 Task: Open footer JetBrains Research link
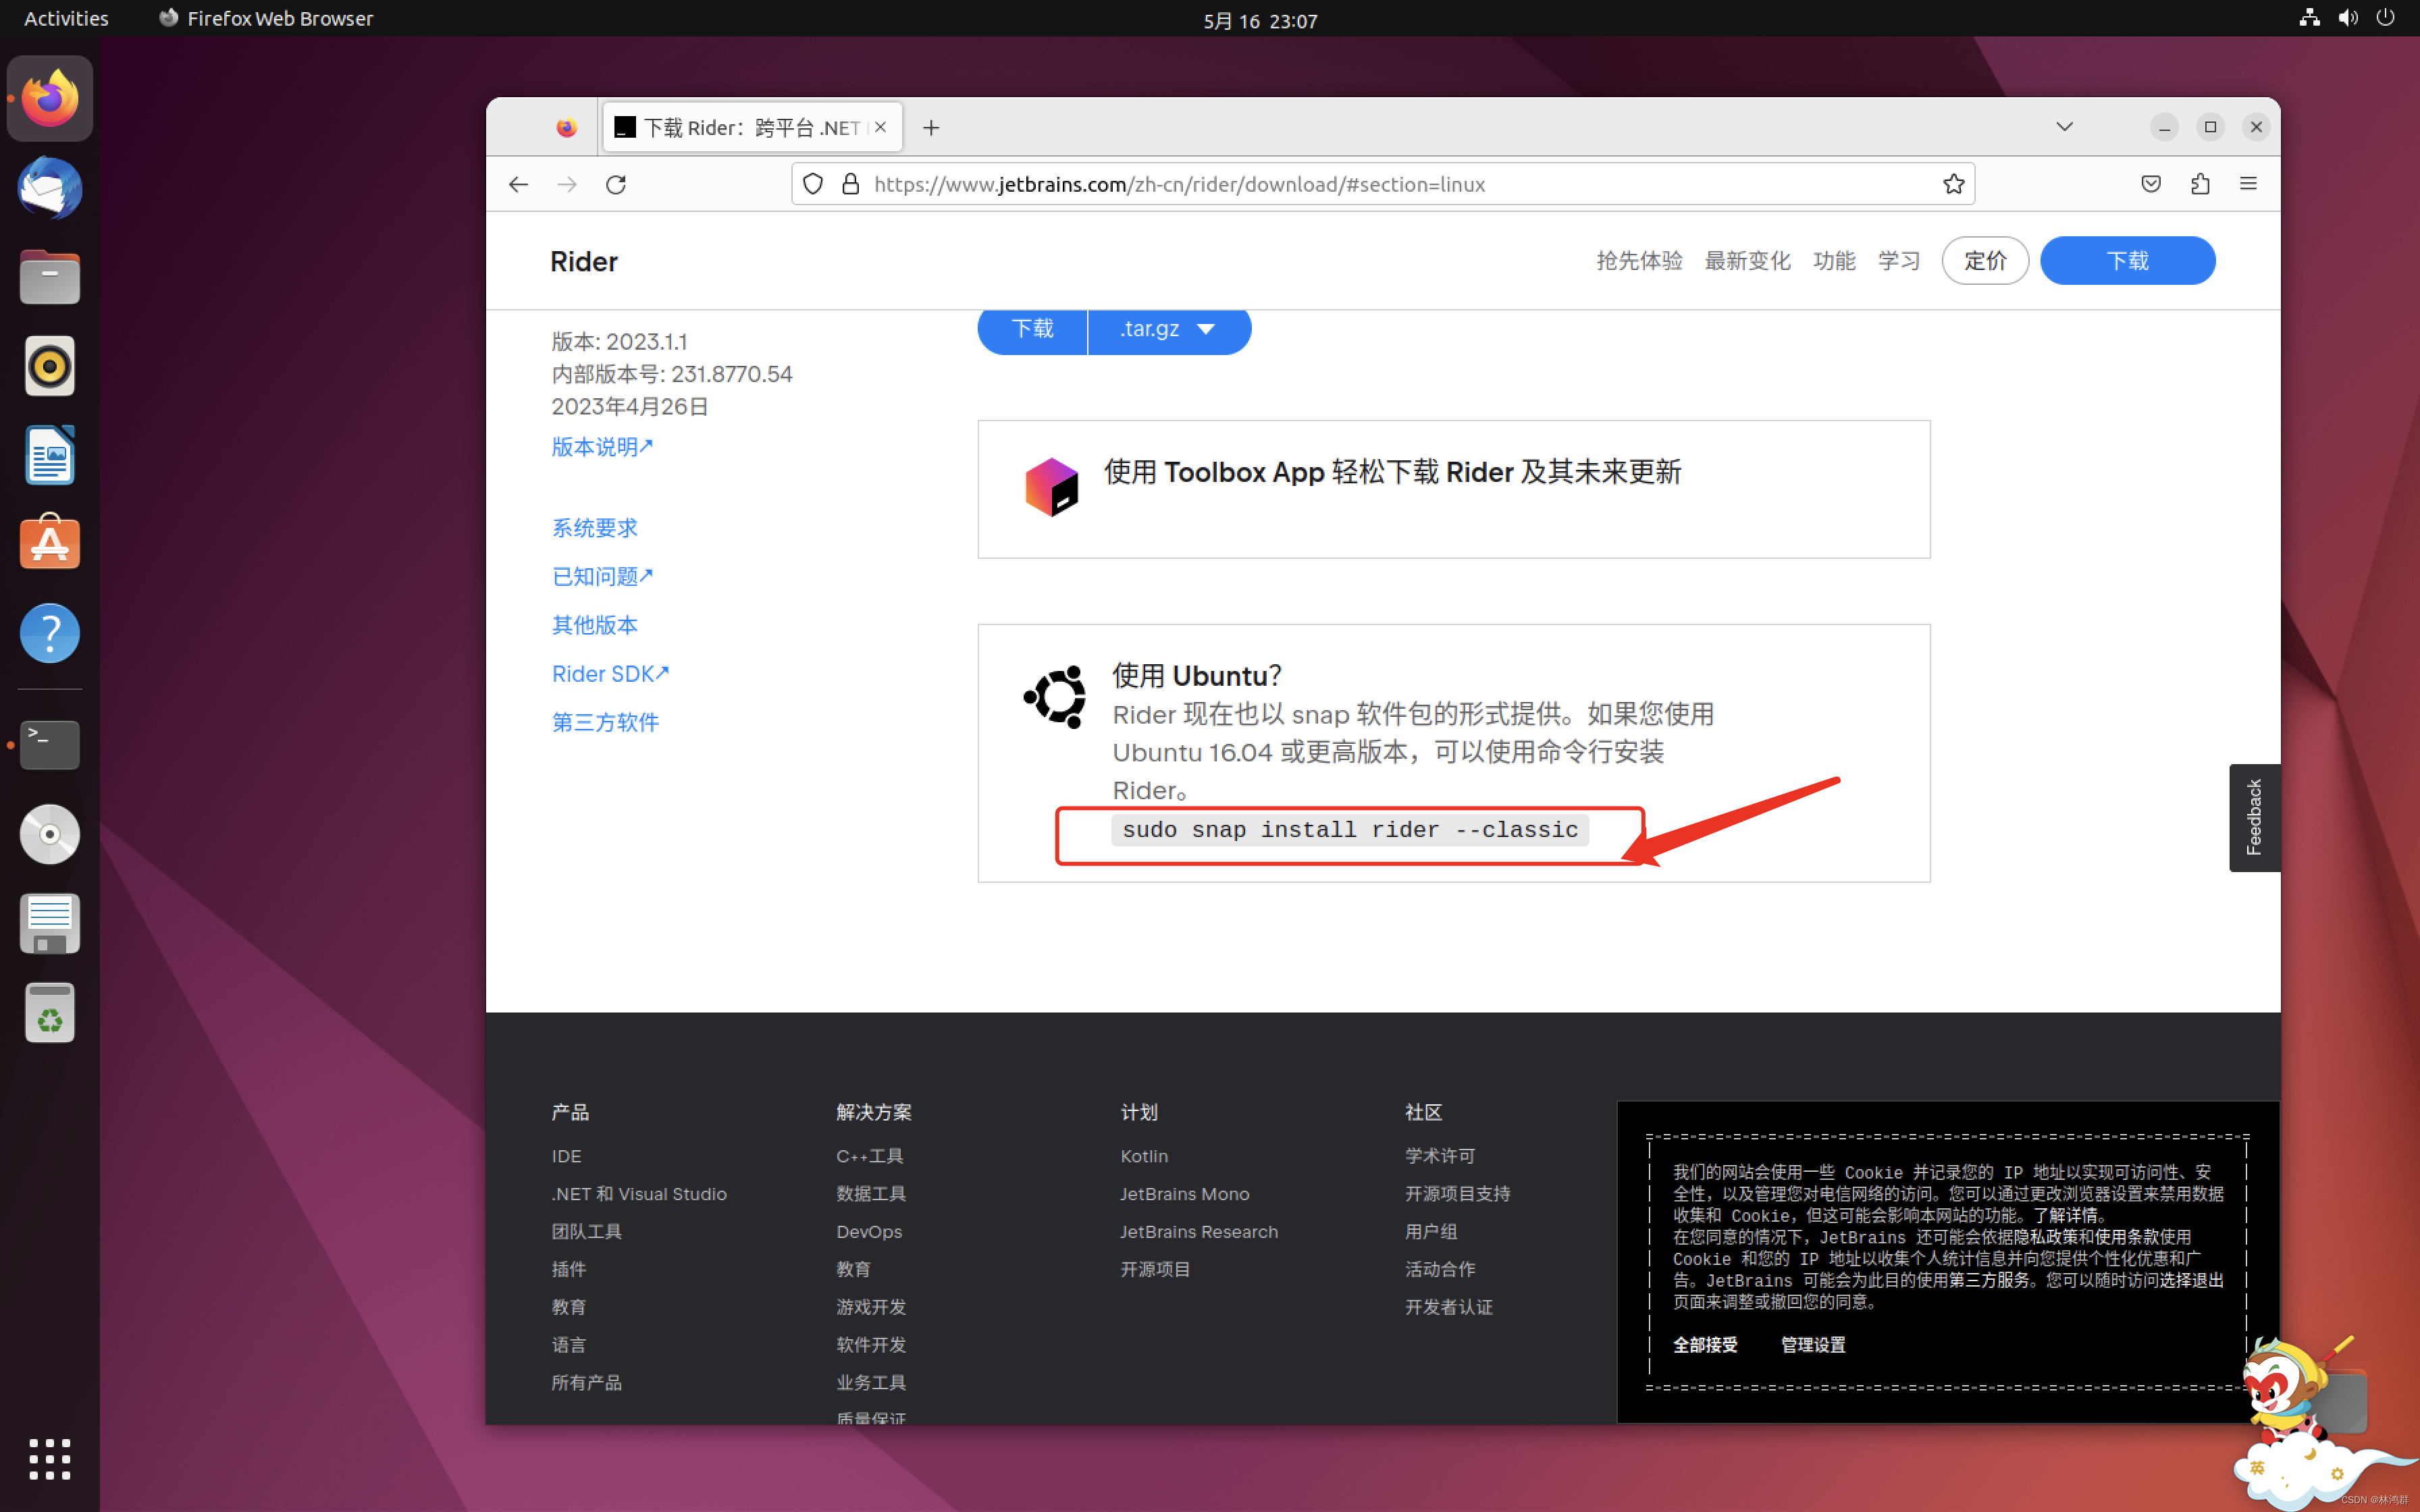(1199, 1232)
